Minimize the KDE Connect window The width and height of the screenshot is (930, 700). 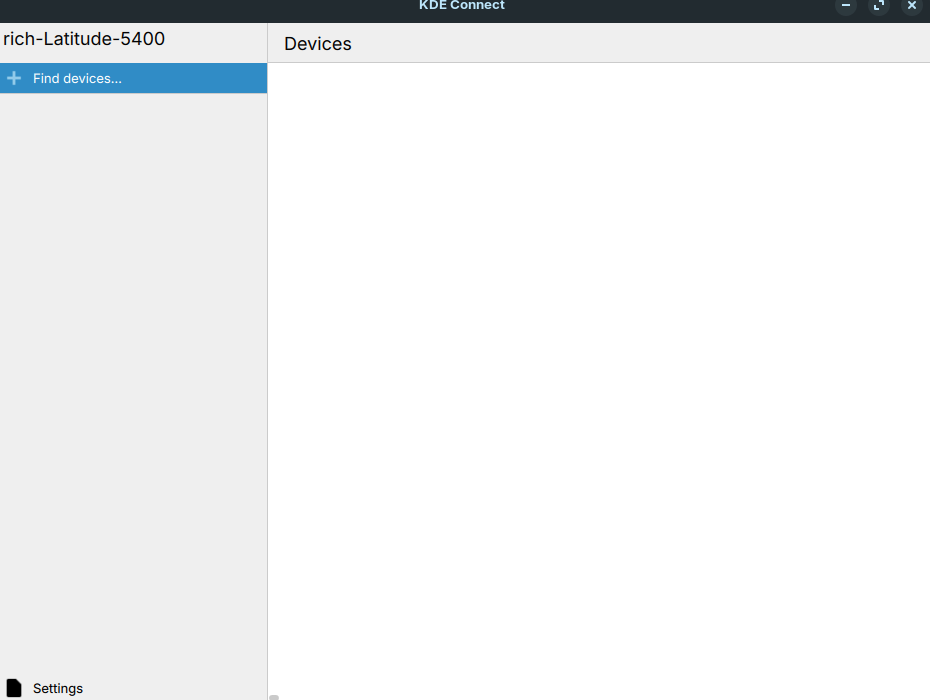click(x=846, y=6)
